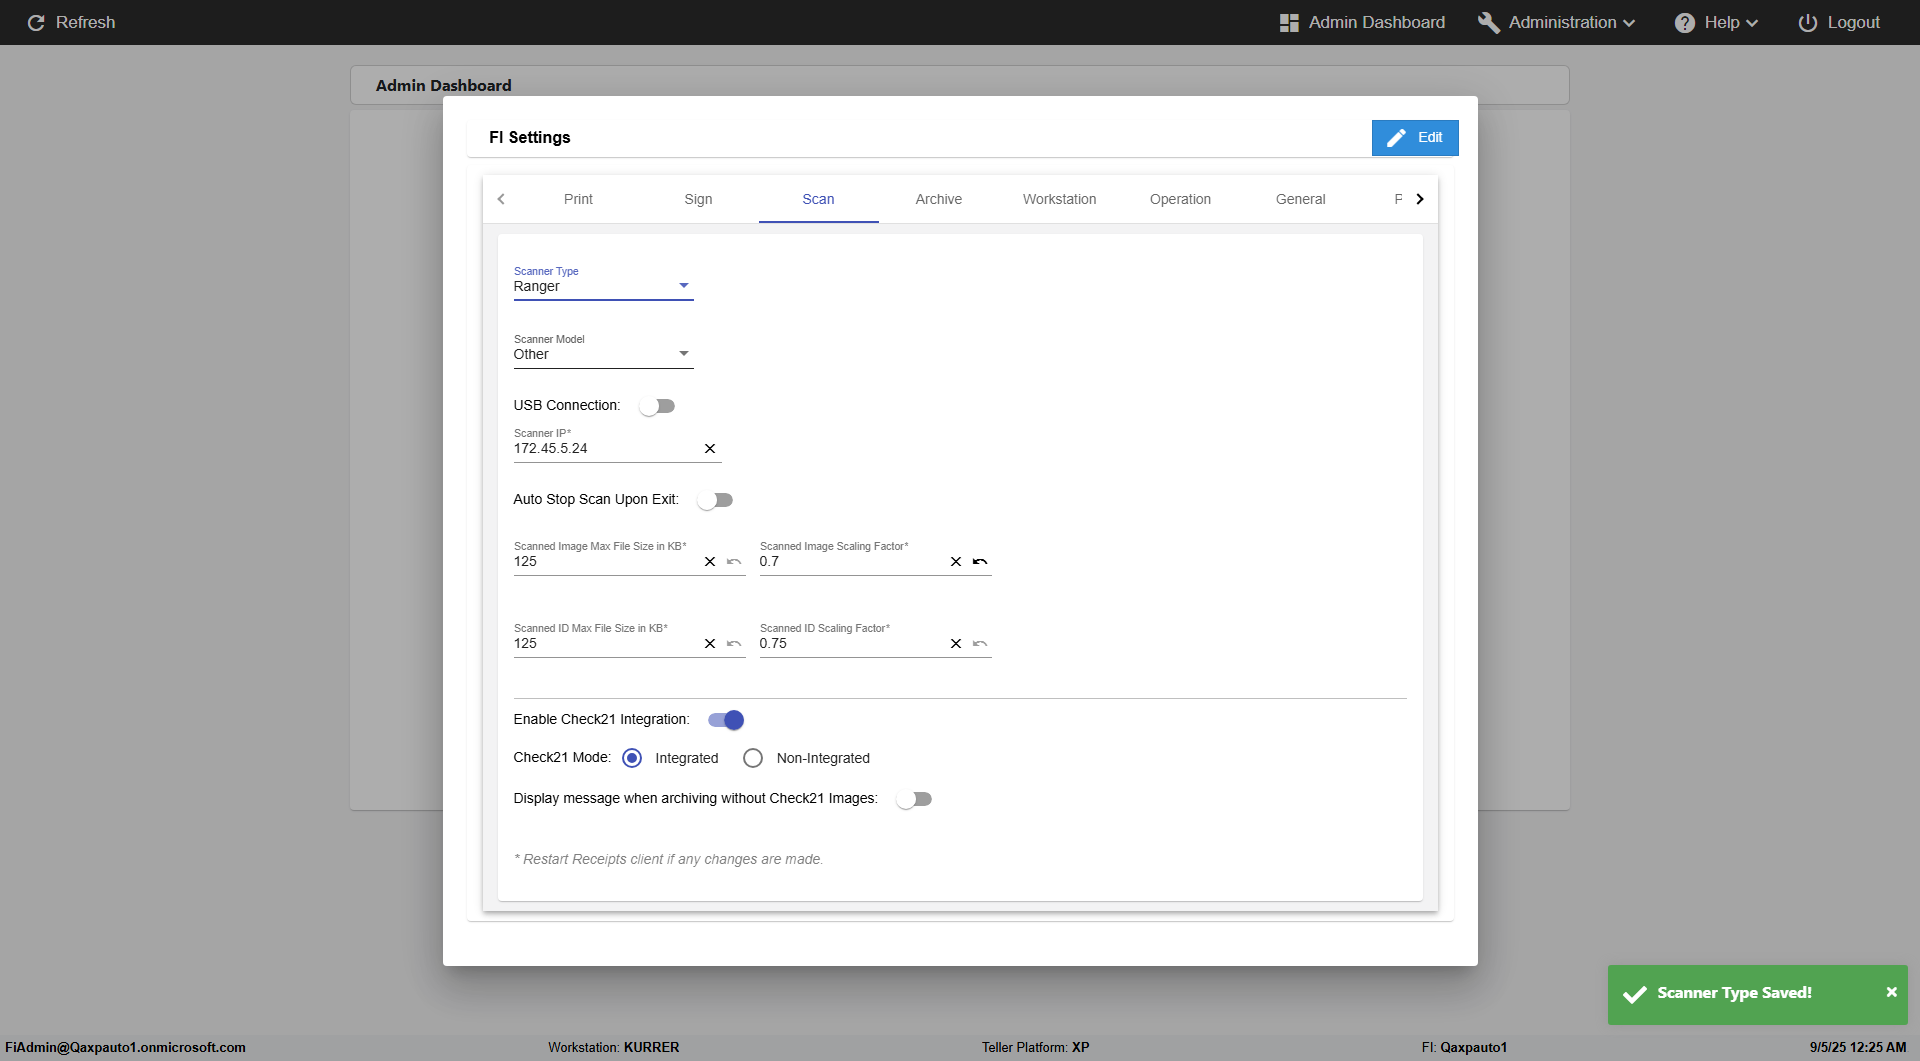The width and height of the screenshot is (1920, 1061).
Task: Disable Check21 Integration switch
Action: [726, 720]
